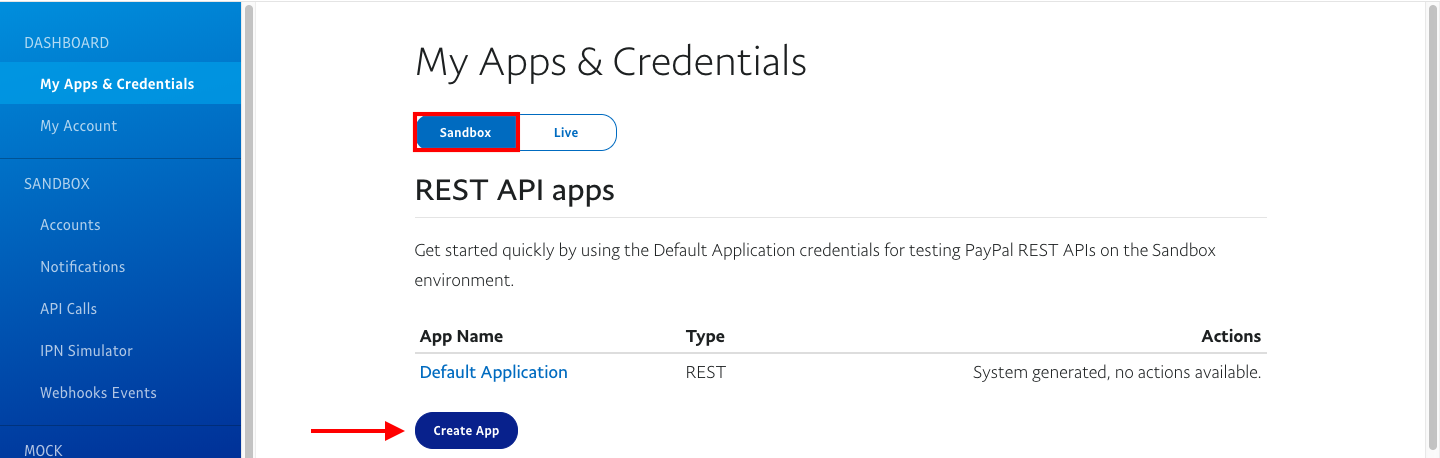Screen dimensions: 1440x458
Task: Open sandbox Accounts page
Action: (70, 225)
